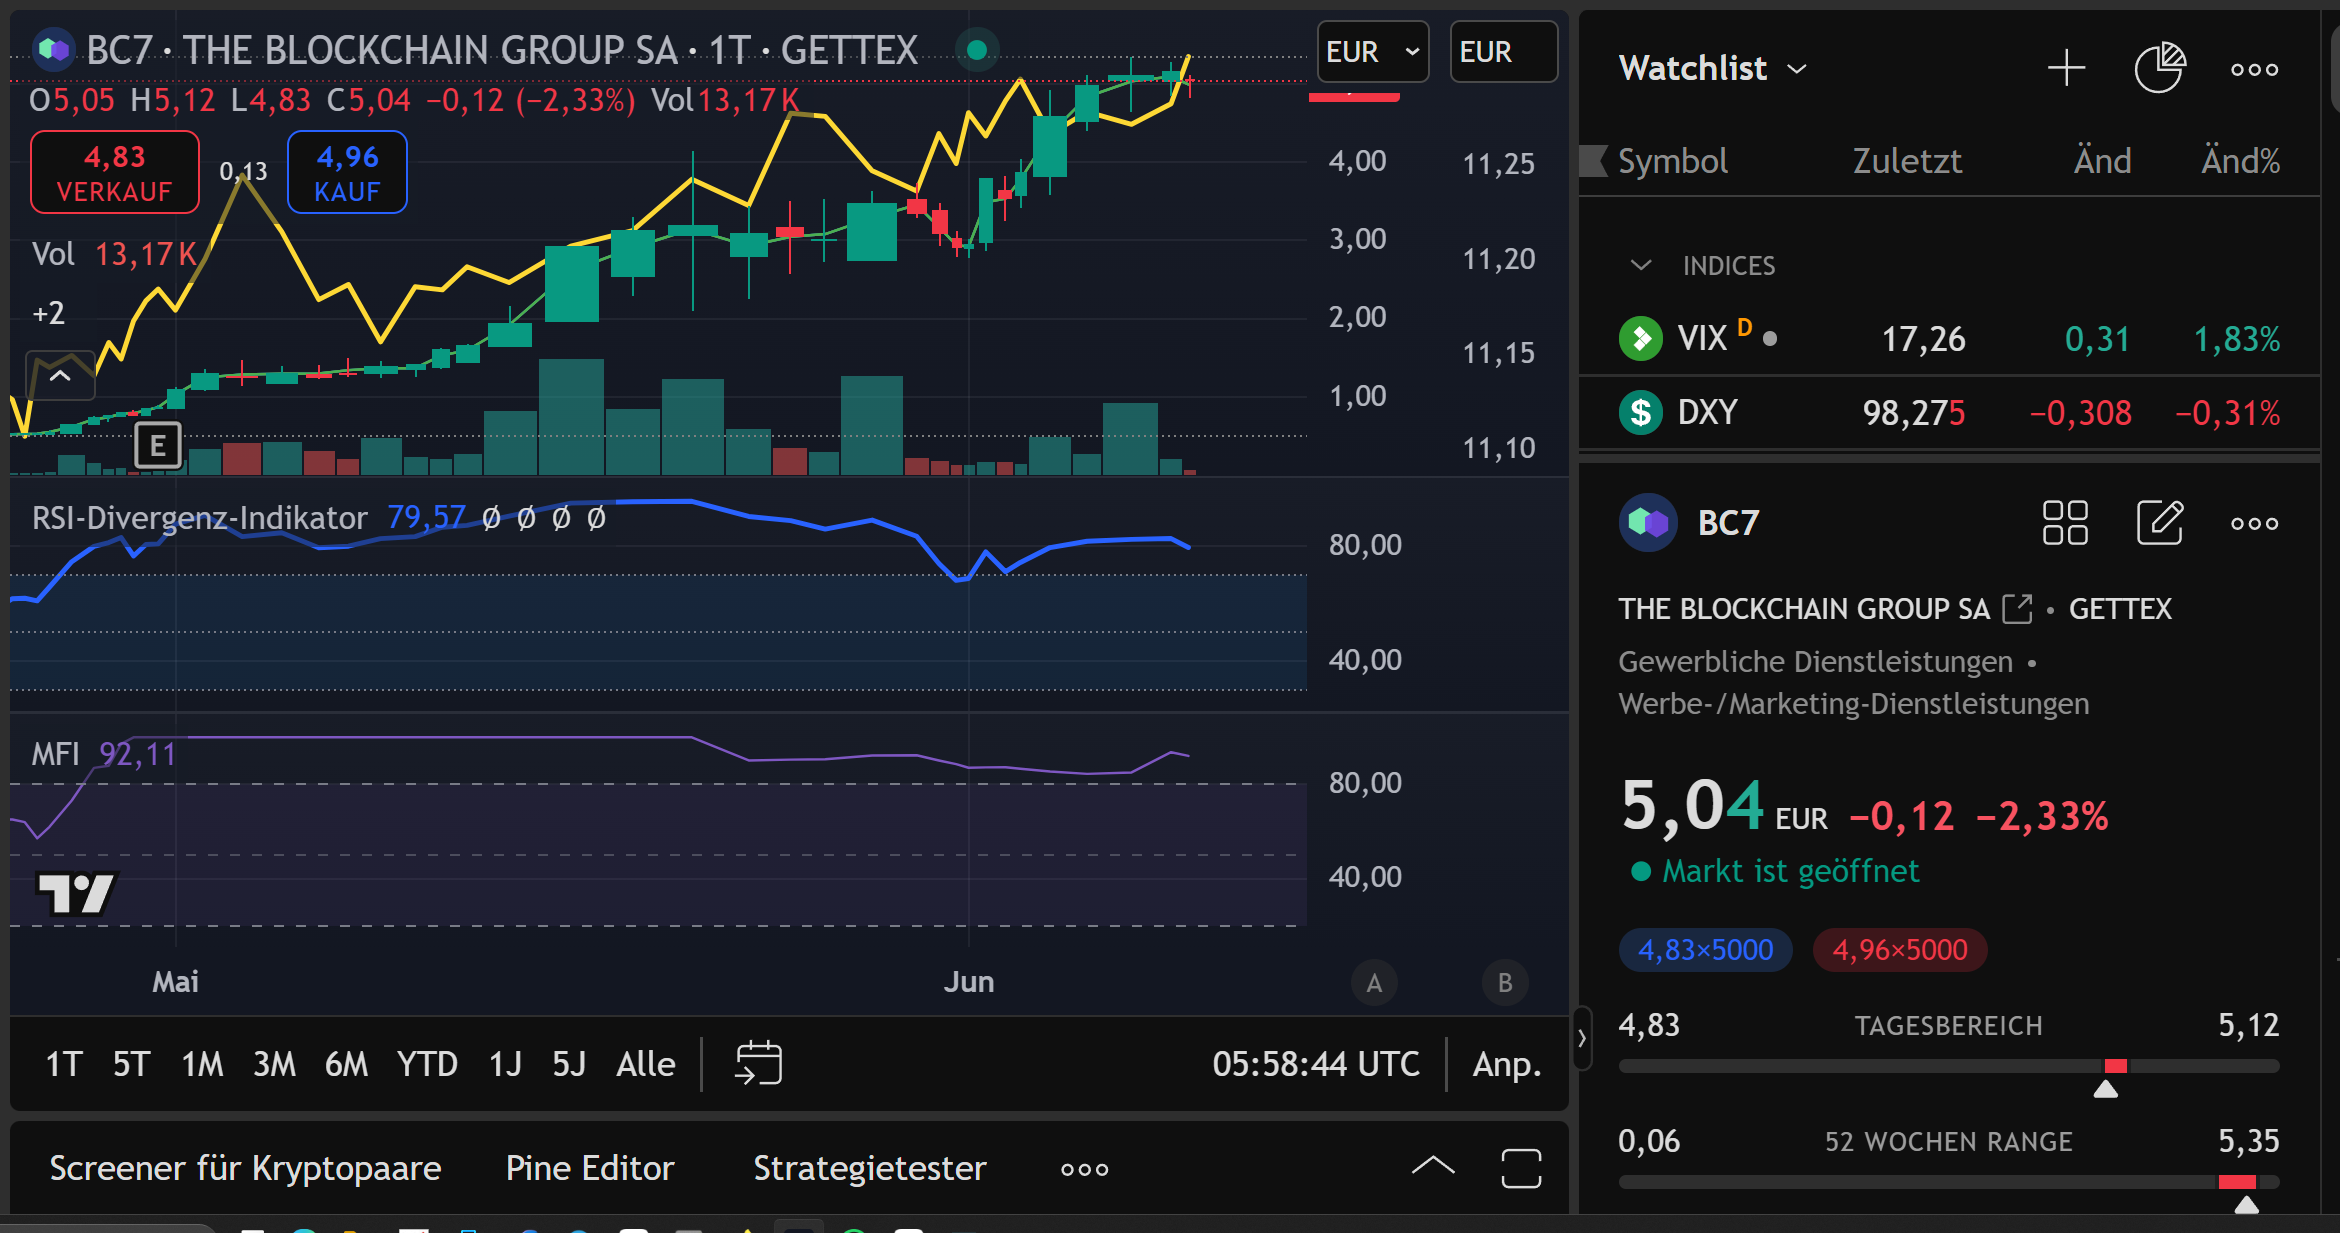Click the BC7 logo in the details panel
The height and width of the screenshot is (1233, 2340).
pos(1647,522)
